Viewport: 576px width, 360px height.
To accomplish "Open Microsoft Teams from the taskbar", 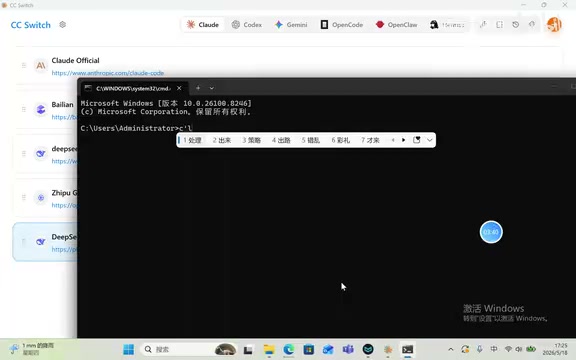I will point(348,350).
